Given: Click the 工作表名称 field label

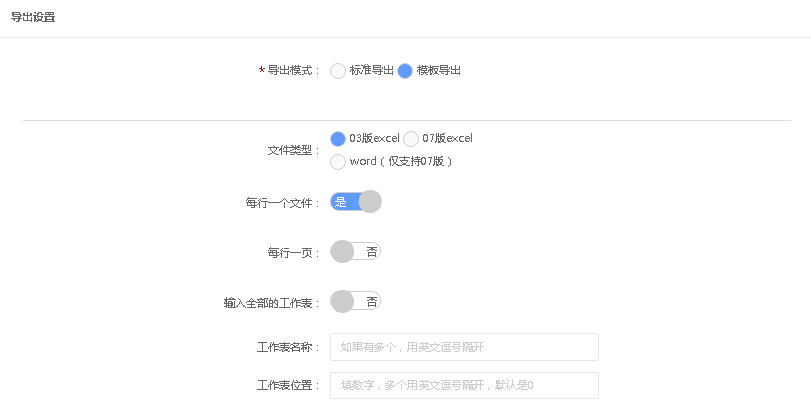Looking at the screenshot, I should 288,348.
